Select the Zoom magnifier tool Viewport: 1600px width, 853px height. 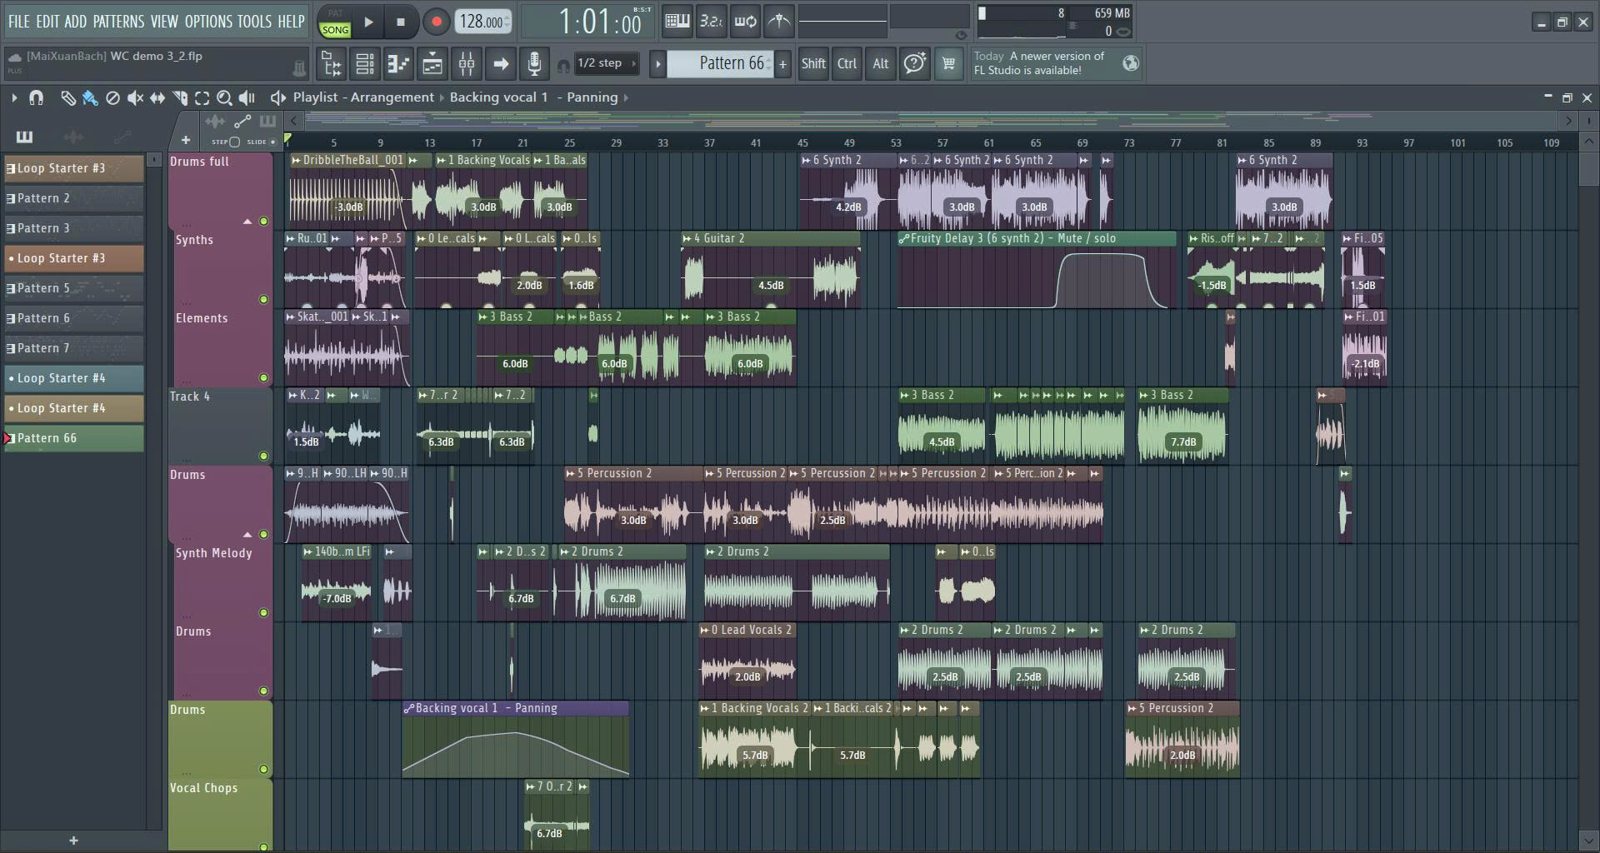[x=225, y=98]
